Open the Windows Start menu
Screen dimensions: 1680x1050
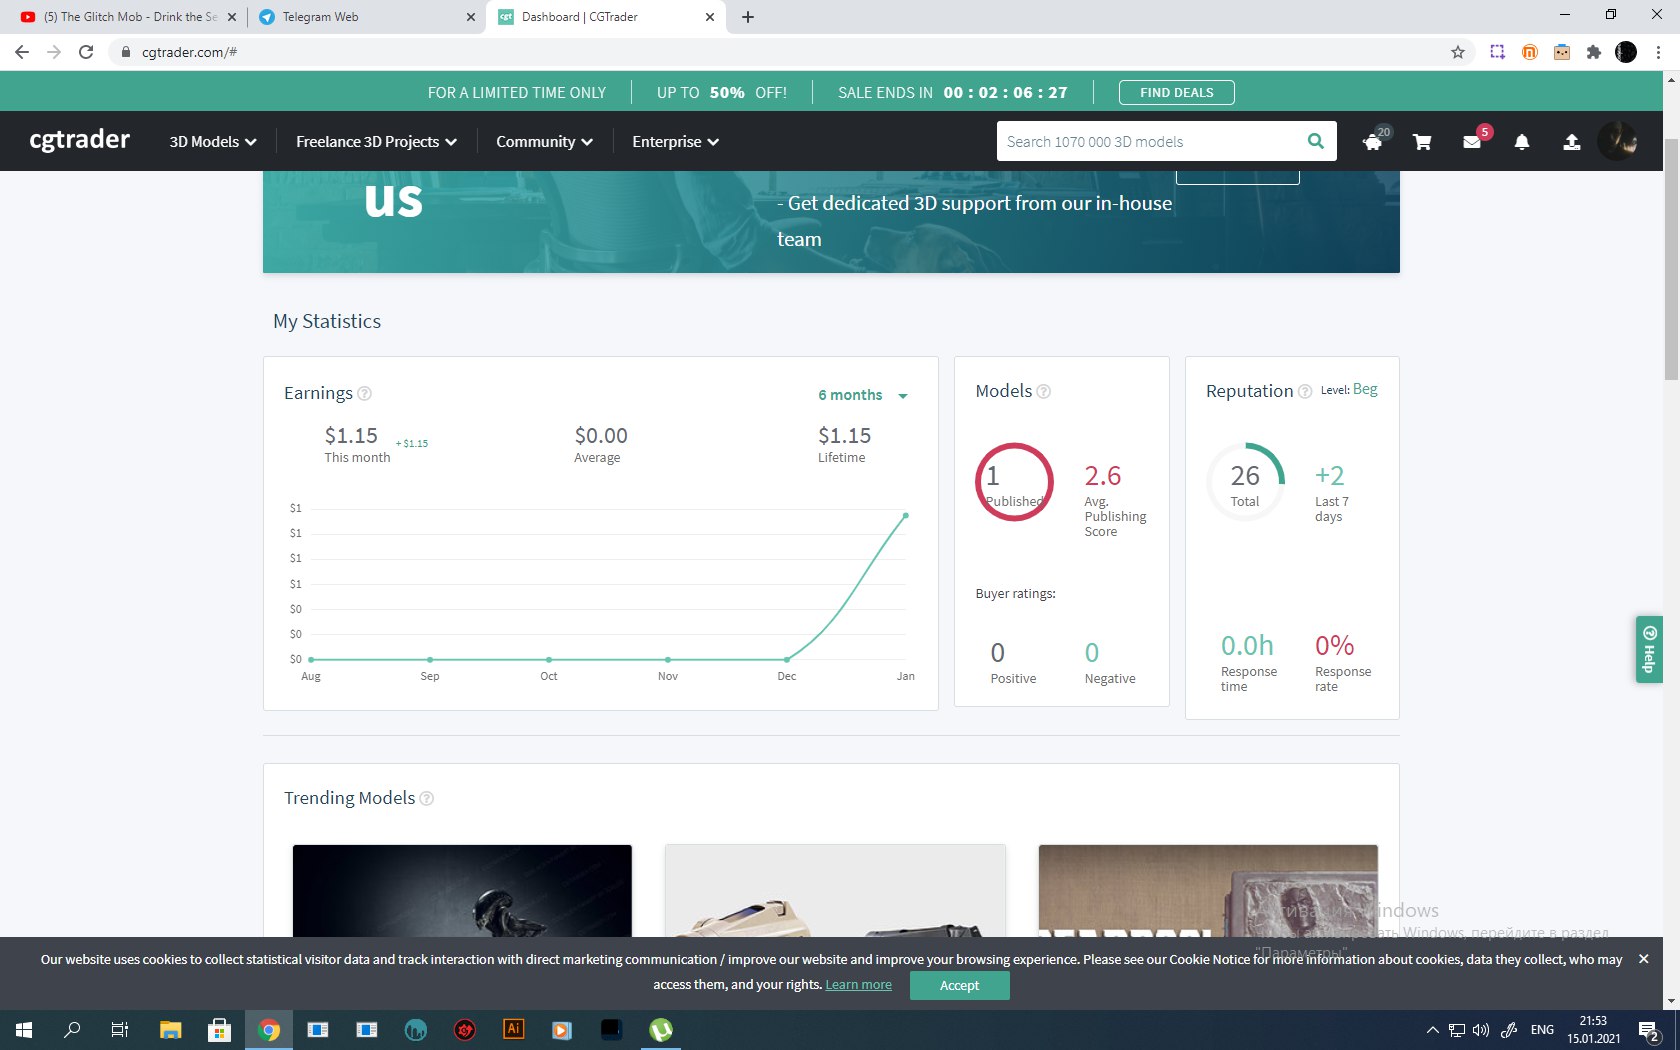24,1030
